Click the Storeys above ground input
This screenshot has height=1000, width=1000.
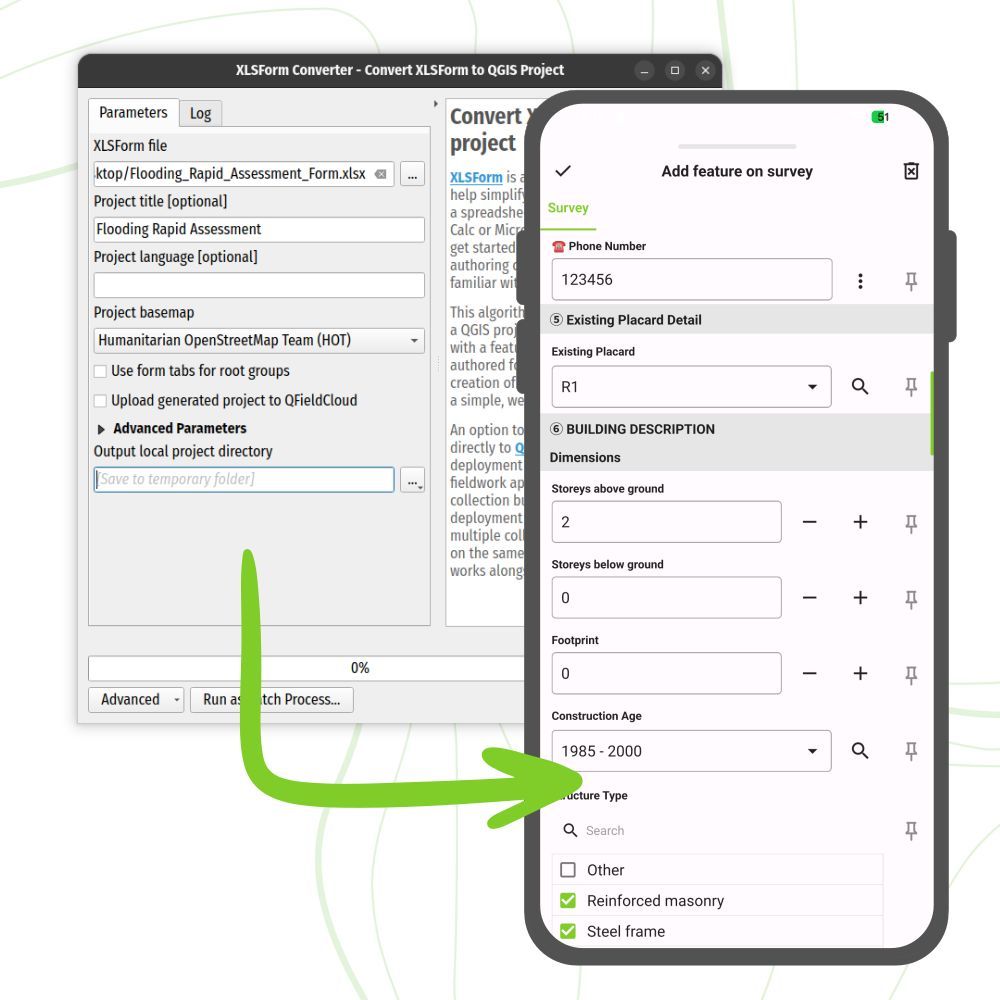666,522
